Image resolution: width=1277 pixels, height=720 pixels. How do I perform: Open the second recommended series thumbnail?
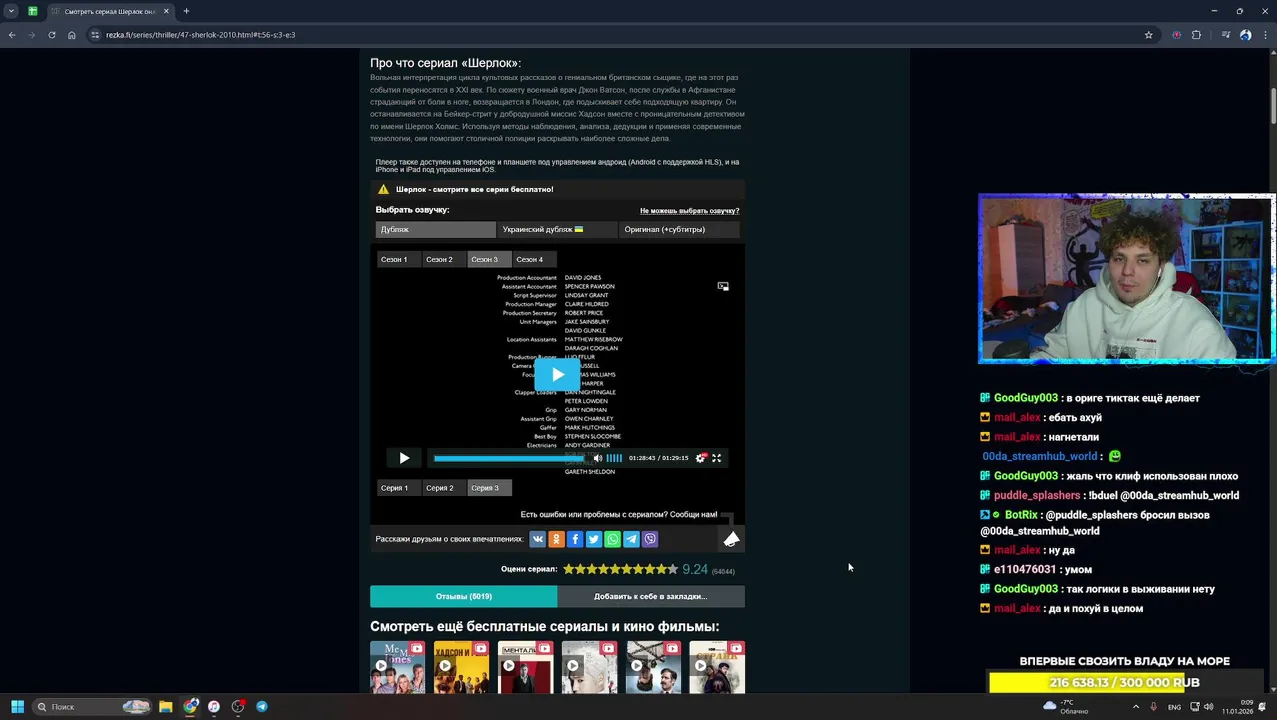(461, 667)
